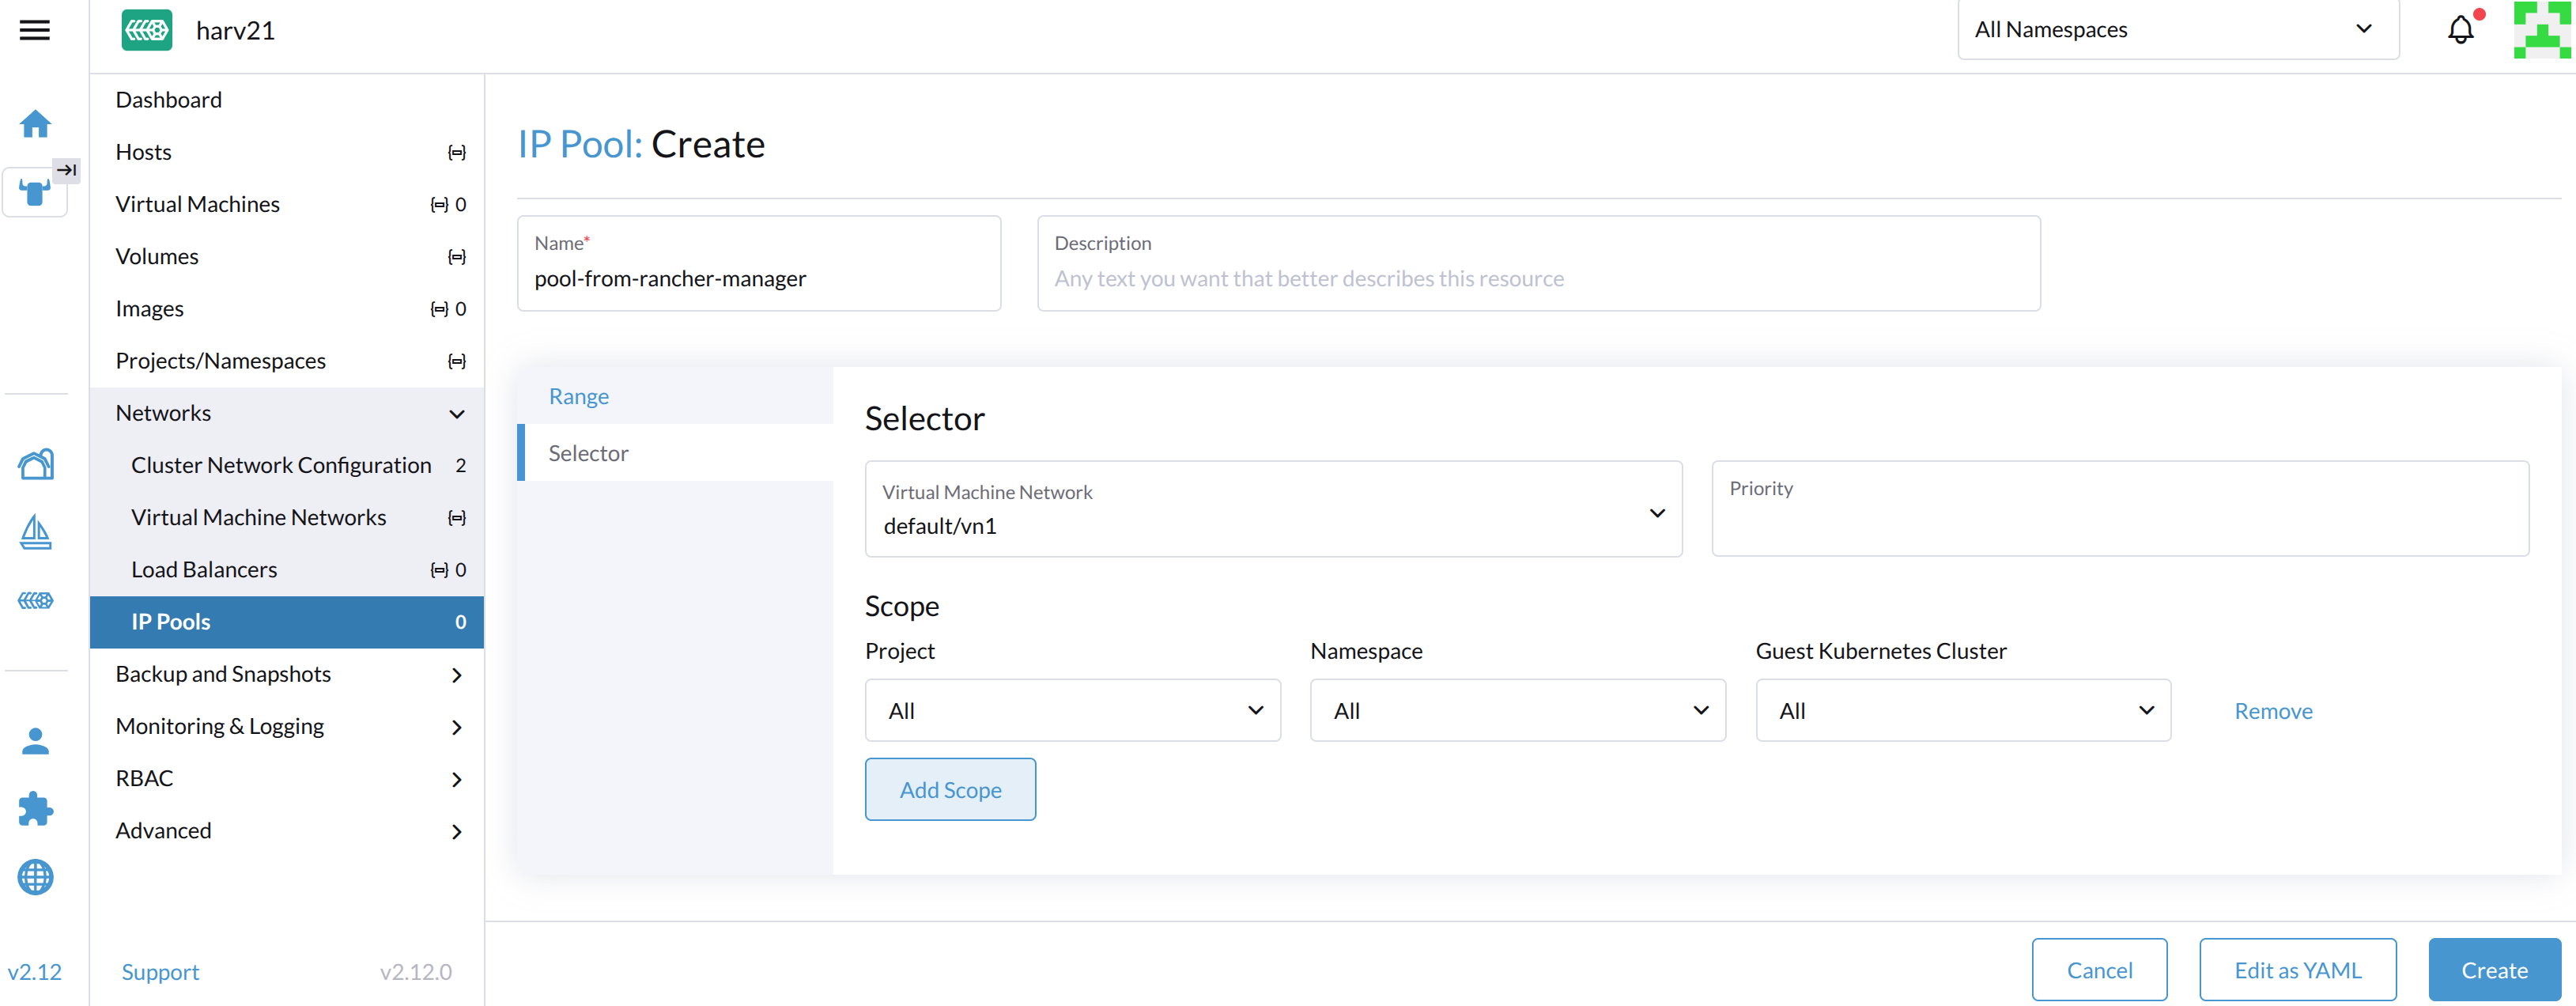Open the hamburger main menu
This screenshot has width=2576, height=1006.
coord(34,30)
